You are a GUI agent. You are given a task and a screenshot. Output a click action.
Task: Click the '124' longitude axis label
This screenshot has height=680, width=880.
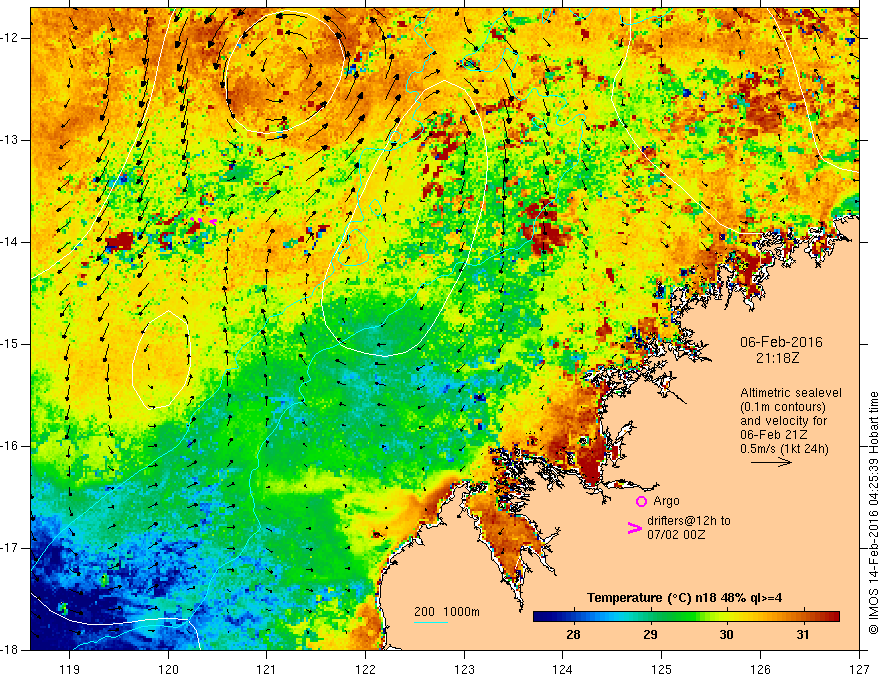[563, 669]
